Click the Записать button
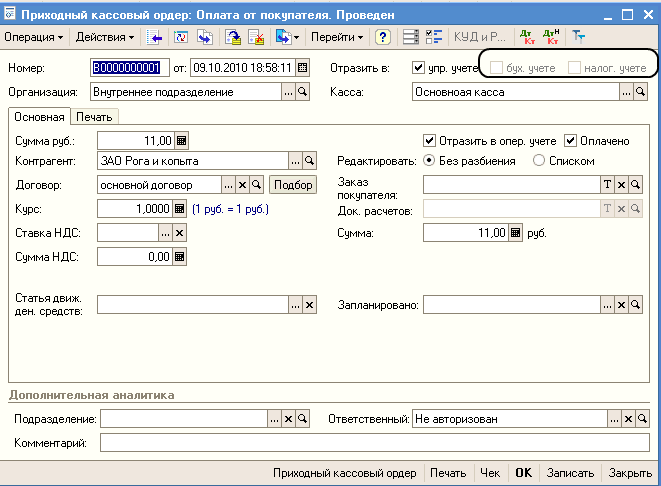661x486 pixels. click(570, 473)
